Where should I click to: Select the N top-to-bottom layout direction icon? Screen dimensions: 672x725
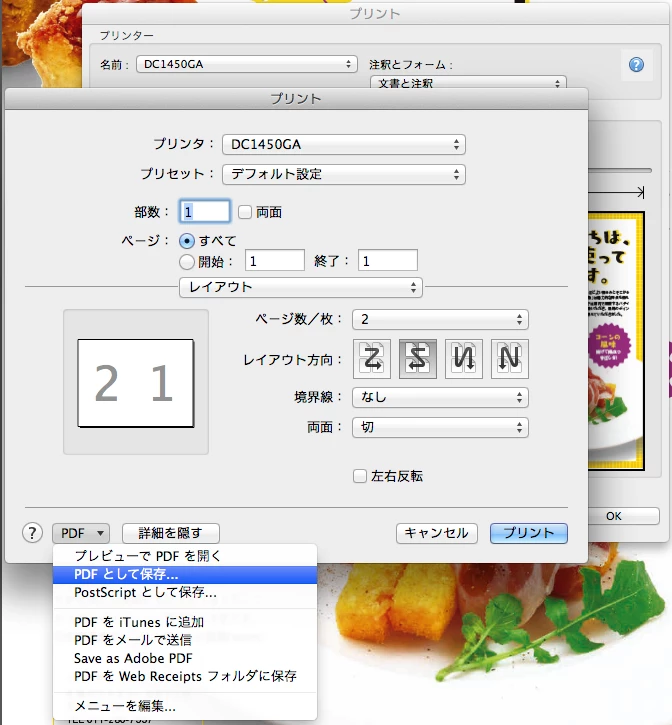(510, 359)
